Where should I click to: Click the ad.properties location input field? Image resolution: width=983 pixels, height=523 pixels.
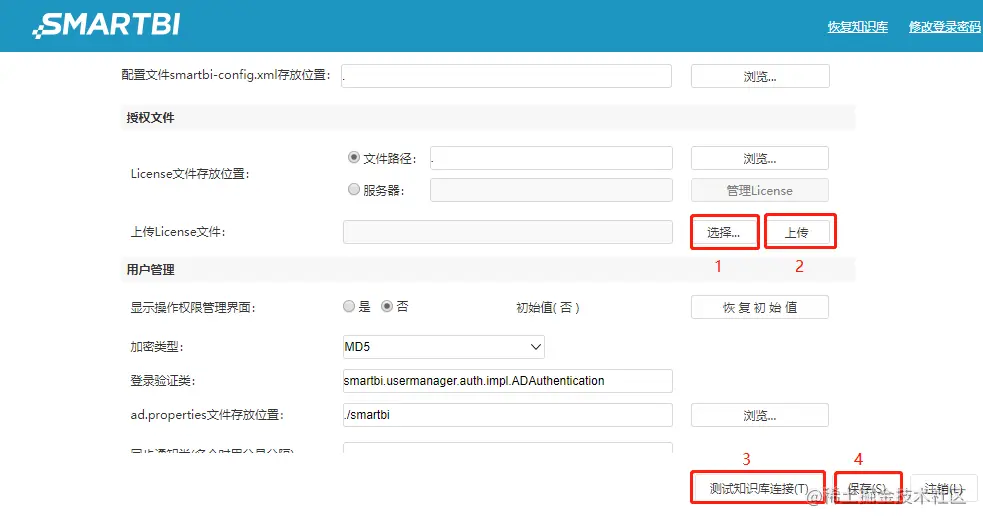pos(508,415)
